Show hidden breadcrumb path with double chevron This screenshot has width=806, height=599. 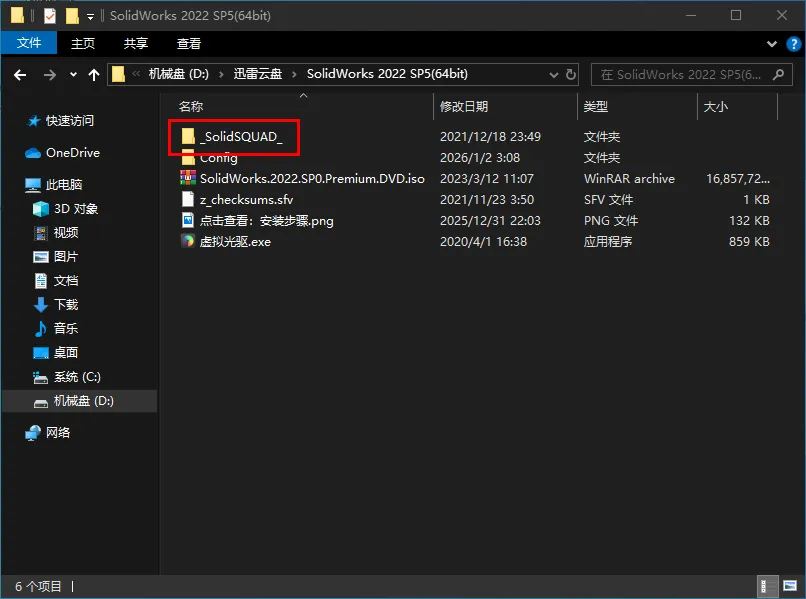(x=136, y=74)
